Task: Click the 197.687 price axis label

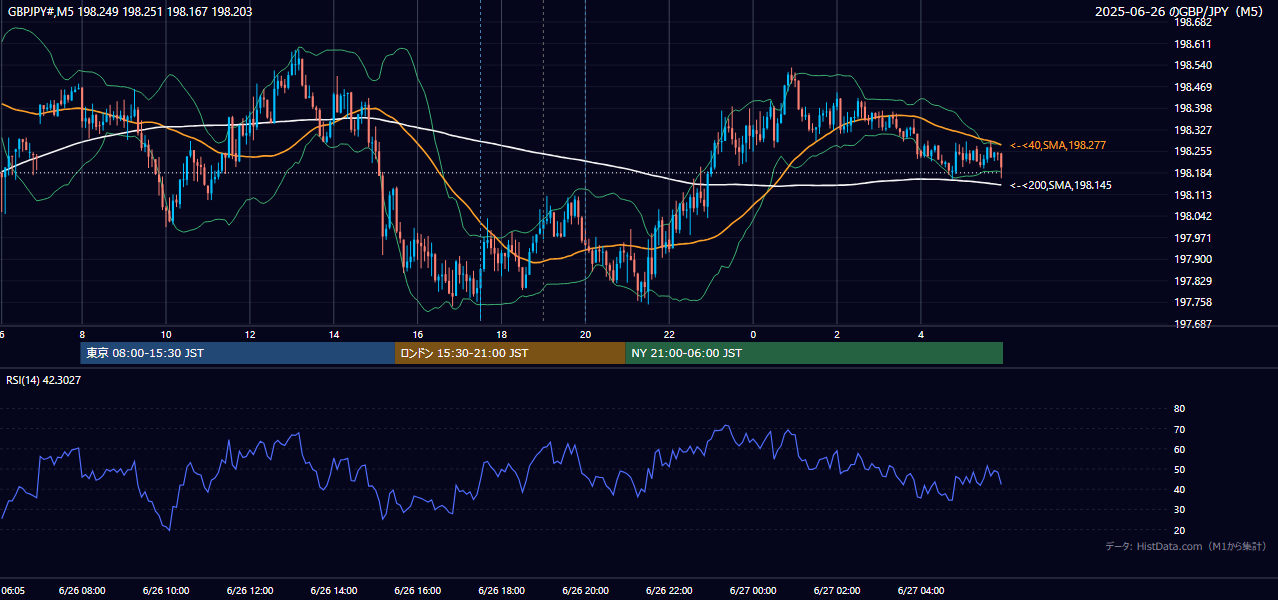Action: pos(1194,324)
